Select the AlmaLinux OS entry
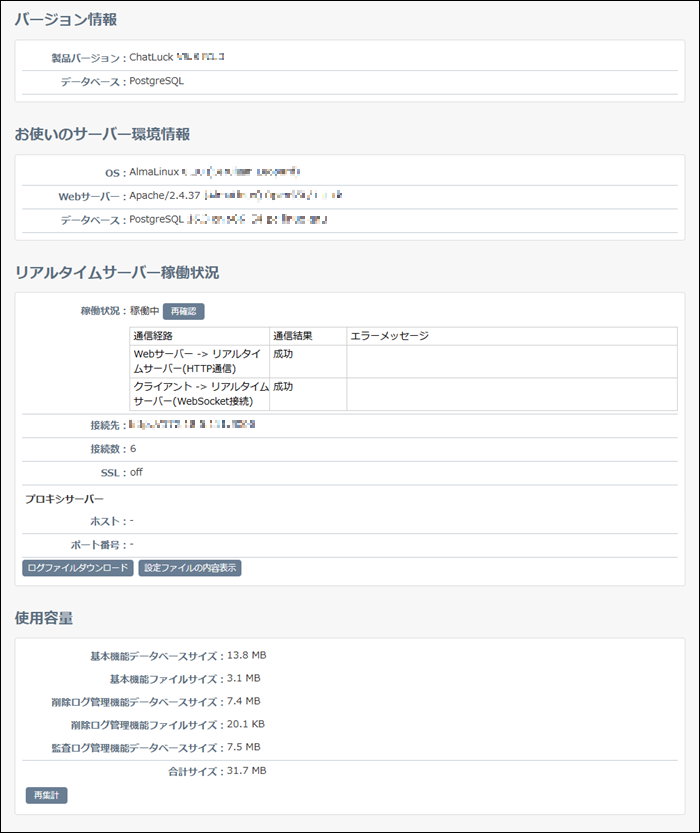 pyautogui.click(x=154, y=172)
